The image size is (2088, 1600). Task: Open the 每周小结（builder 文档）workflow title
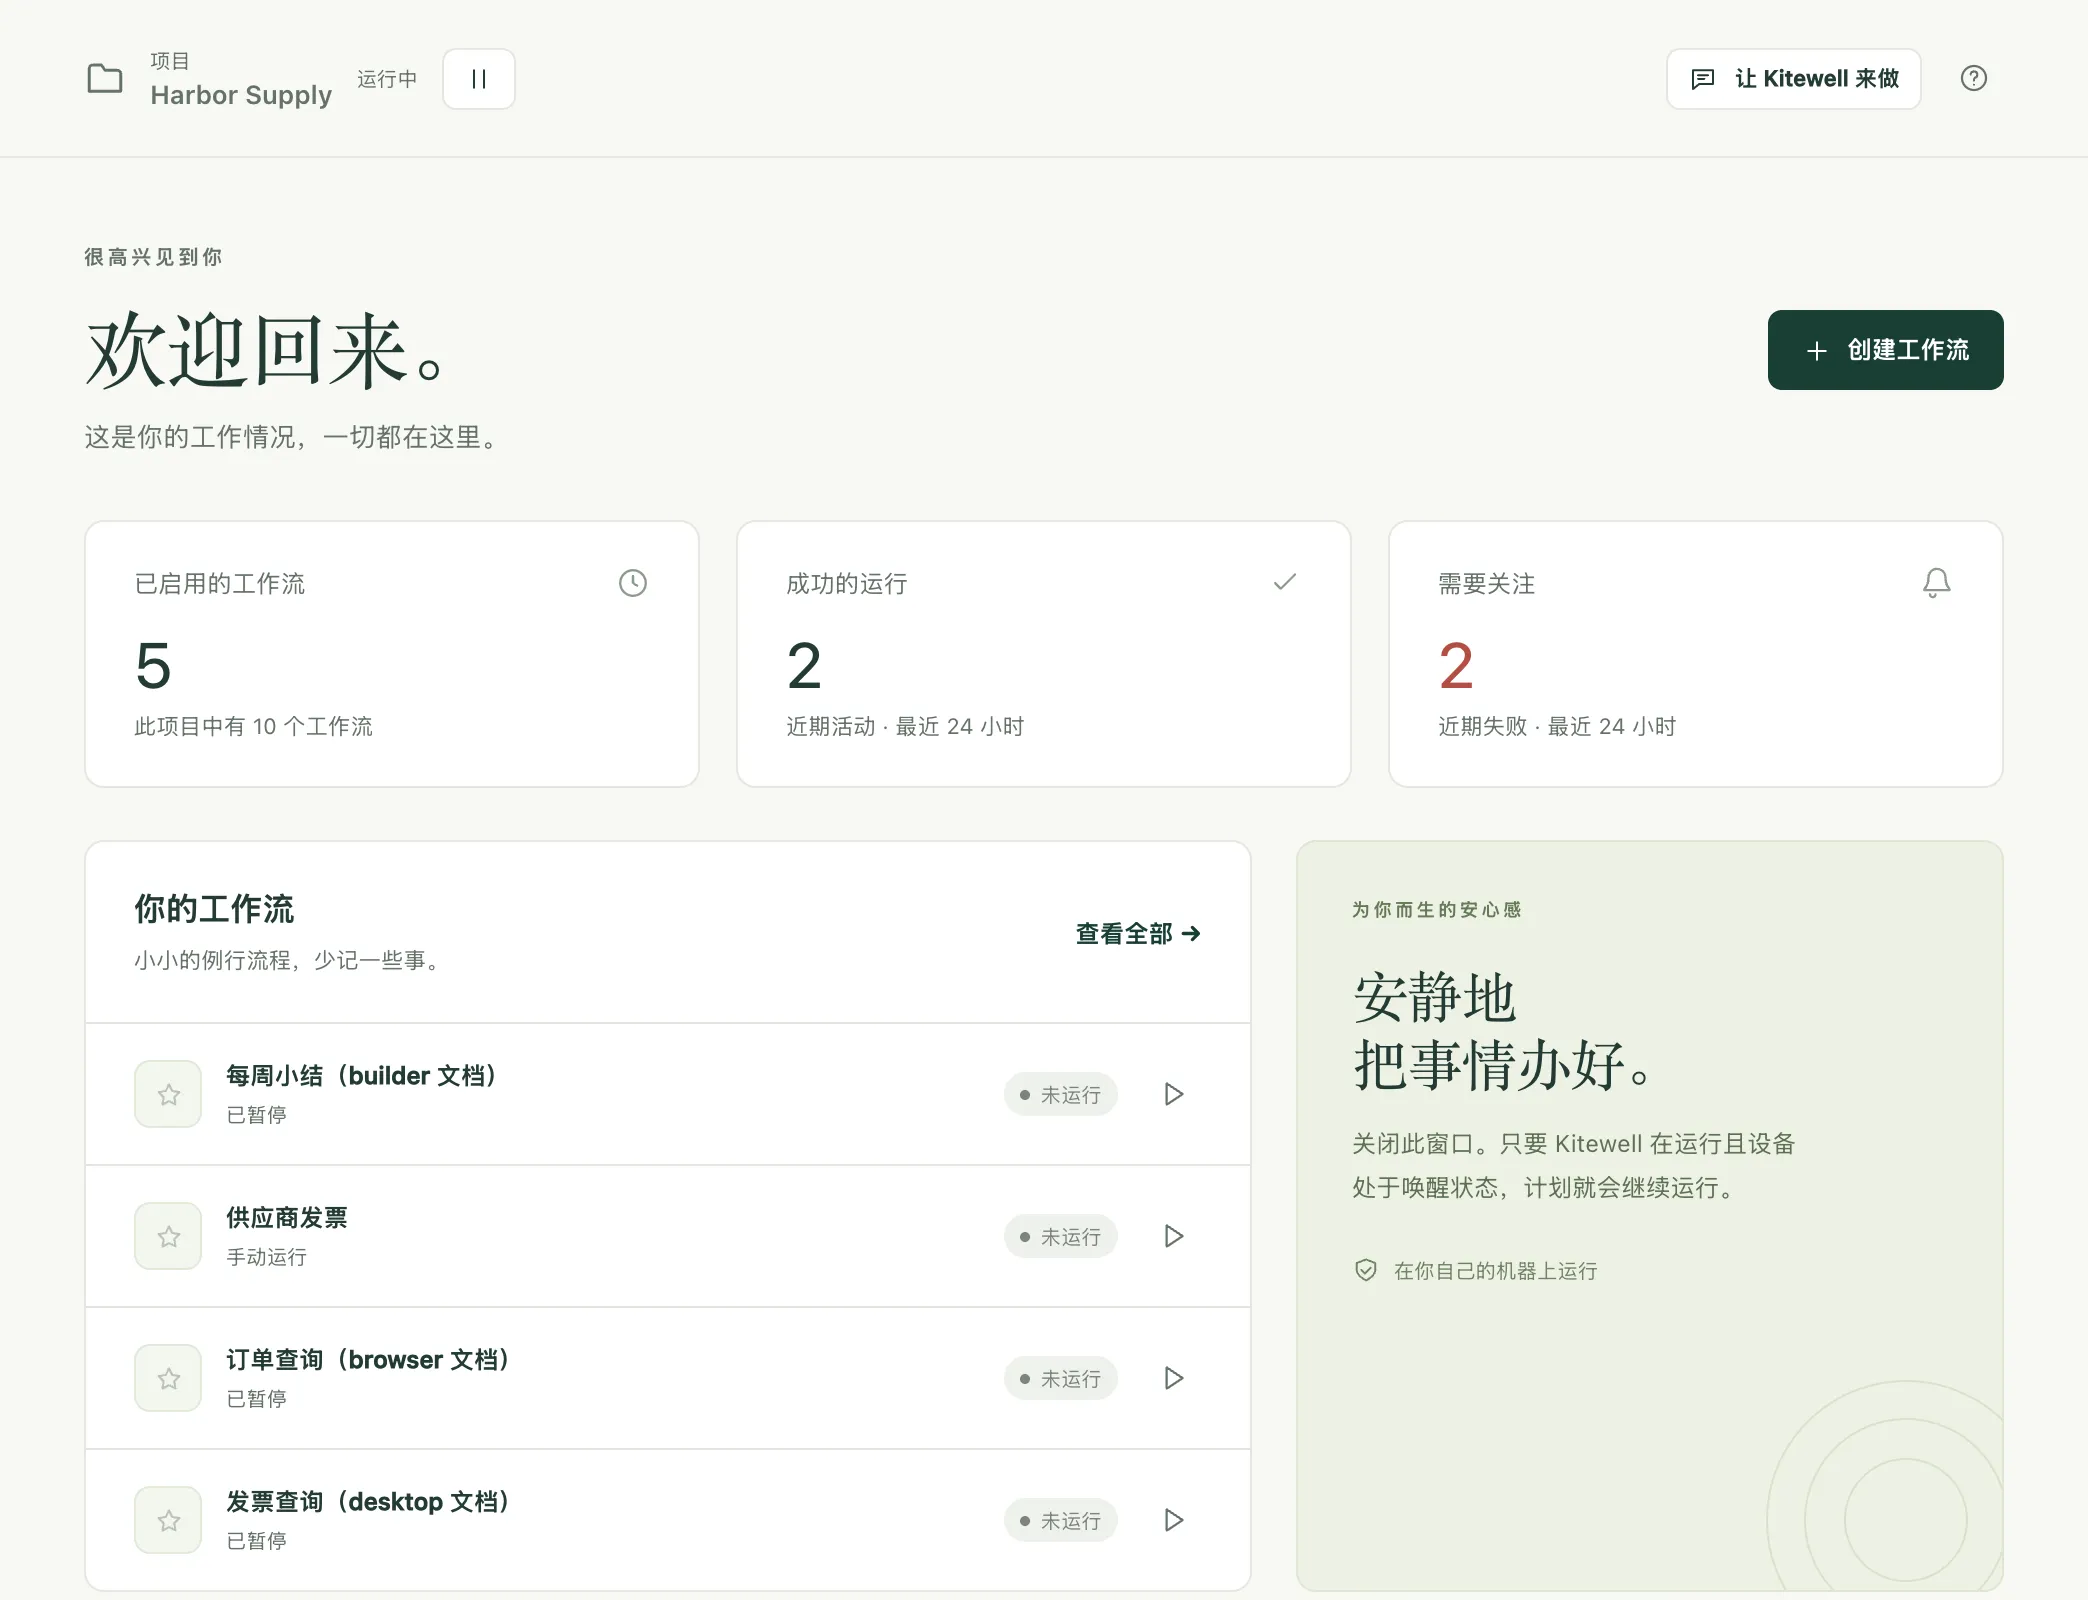click(361, 1076)
